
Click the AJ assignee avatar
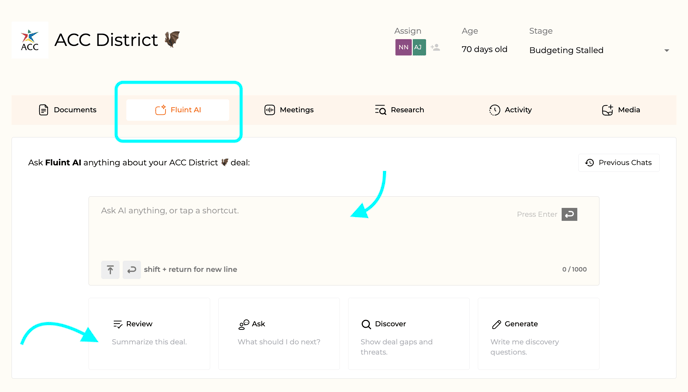click(419, 47)
